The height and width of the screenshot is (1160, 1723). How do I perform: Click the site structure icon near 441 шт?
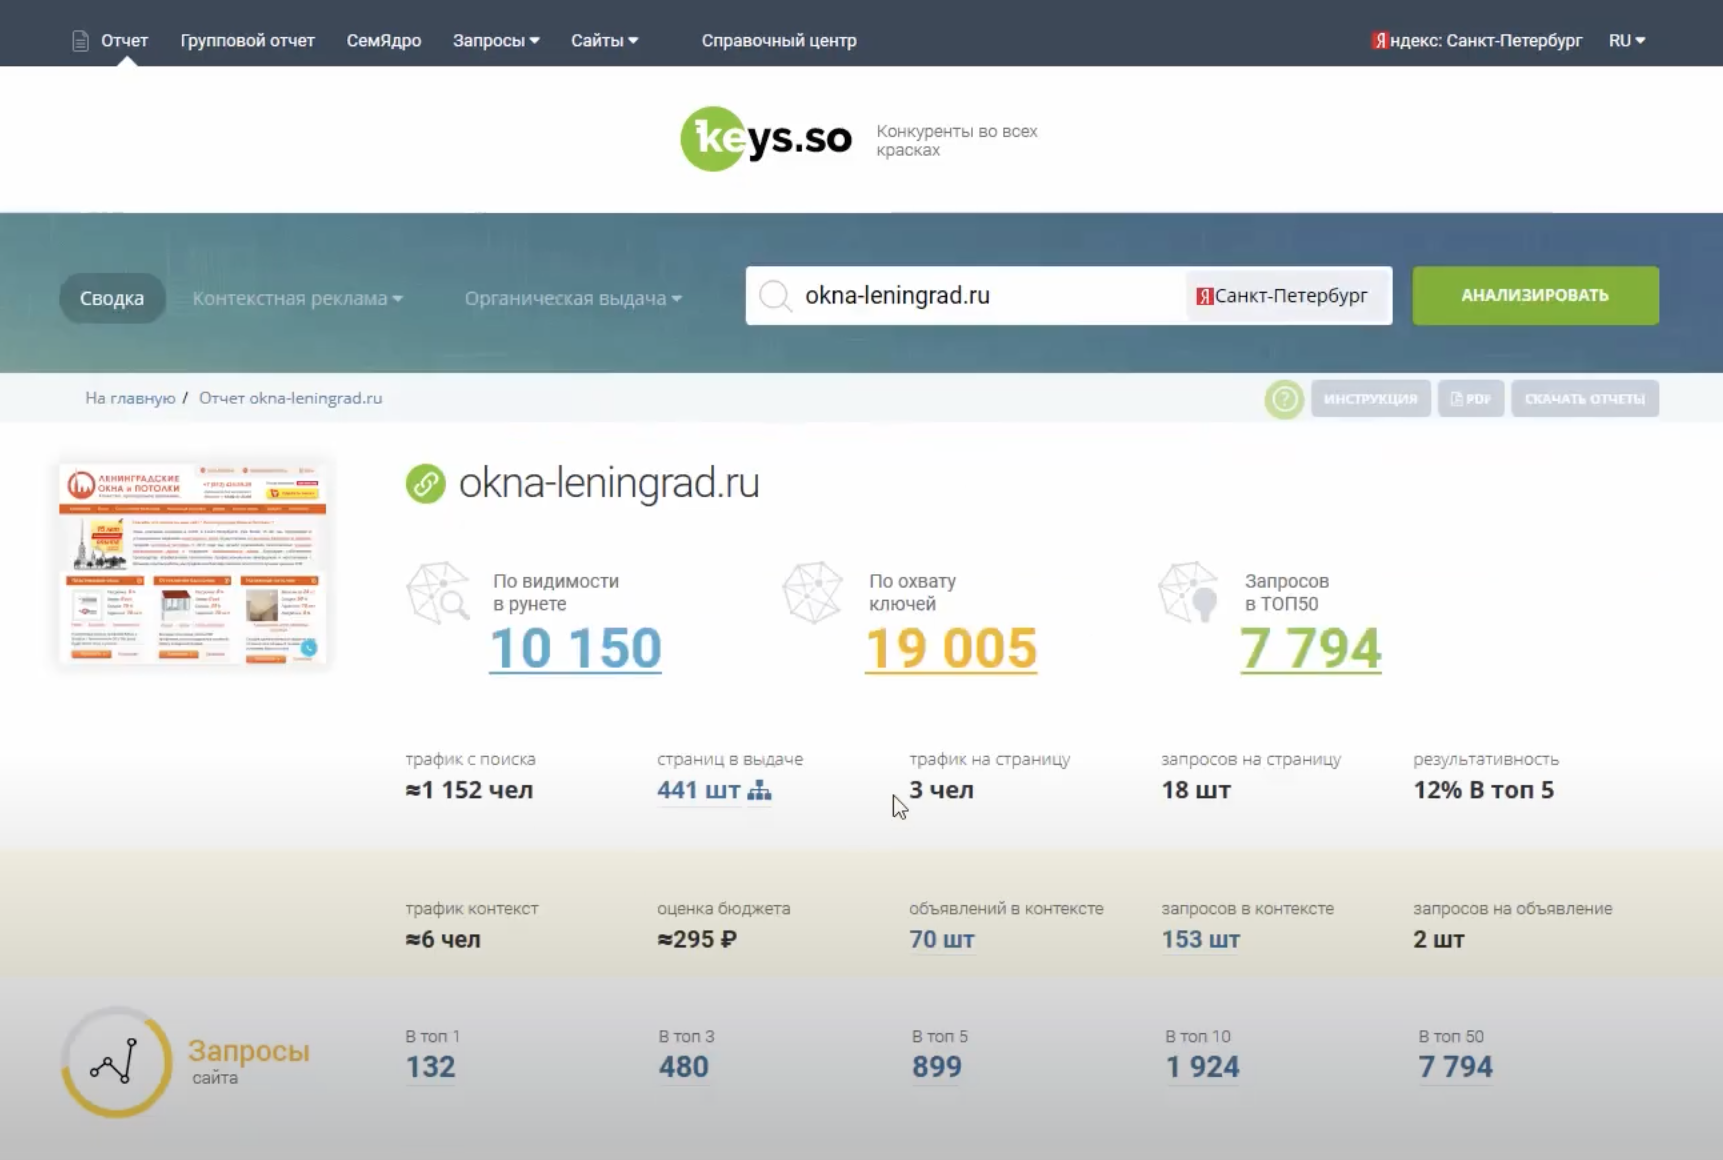tap(760, 790)
